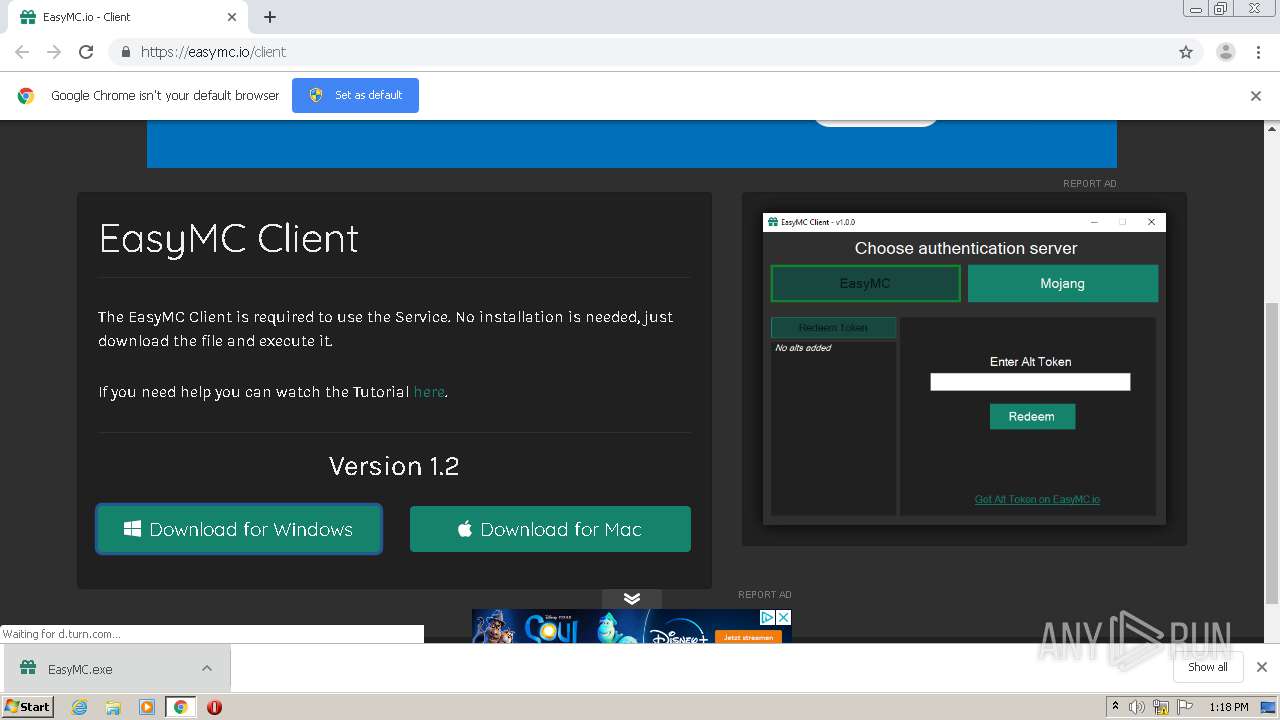This screenshot has width=1280, height=720.
Task: Click Download for Windows button
Action: [239, 529]
